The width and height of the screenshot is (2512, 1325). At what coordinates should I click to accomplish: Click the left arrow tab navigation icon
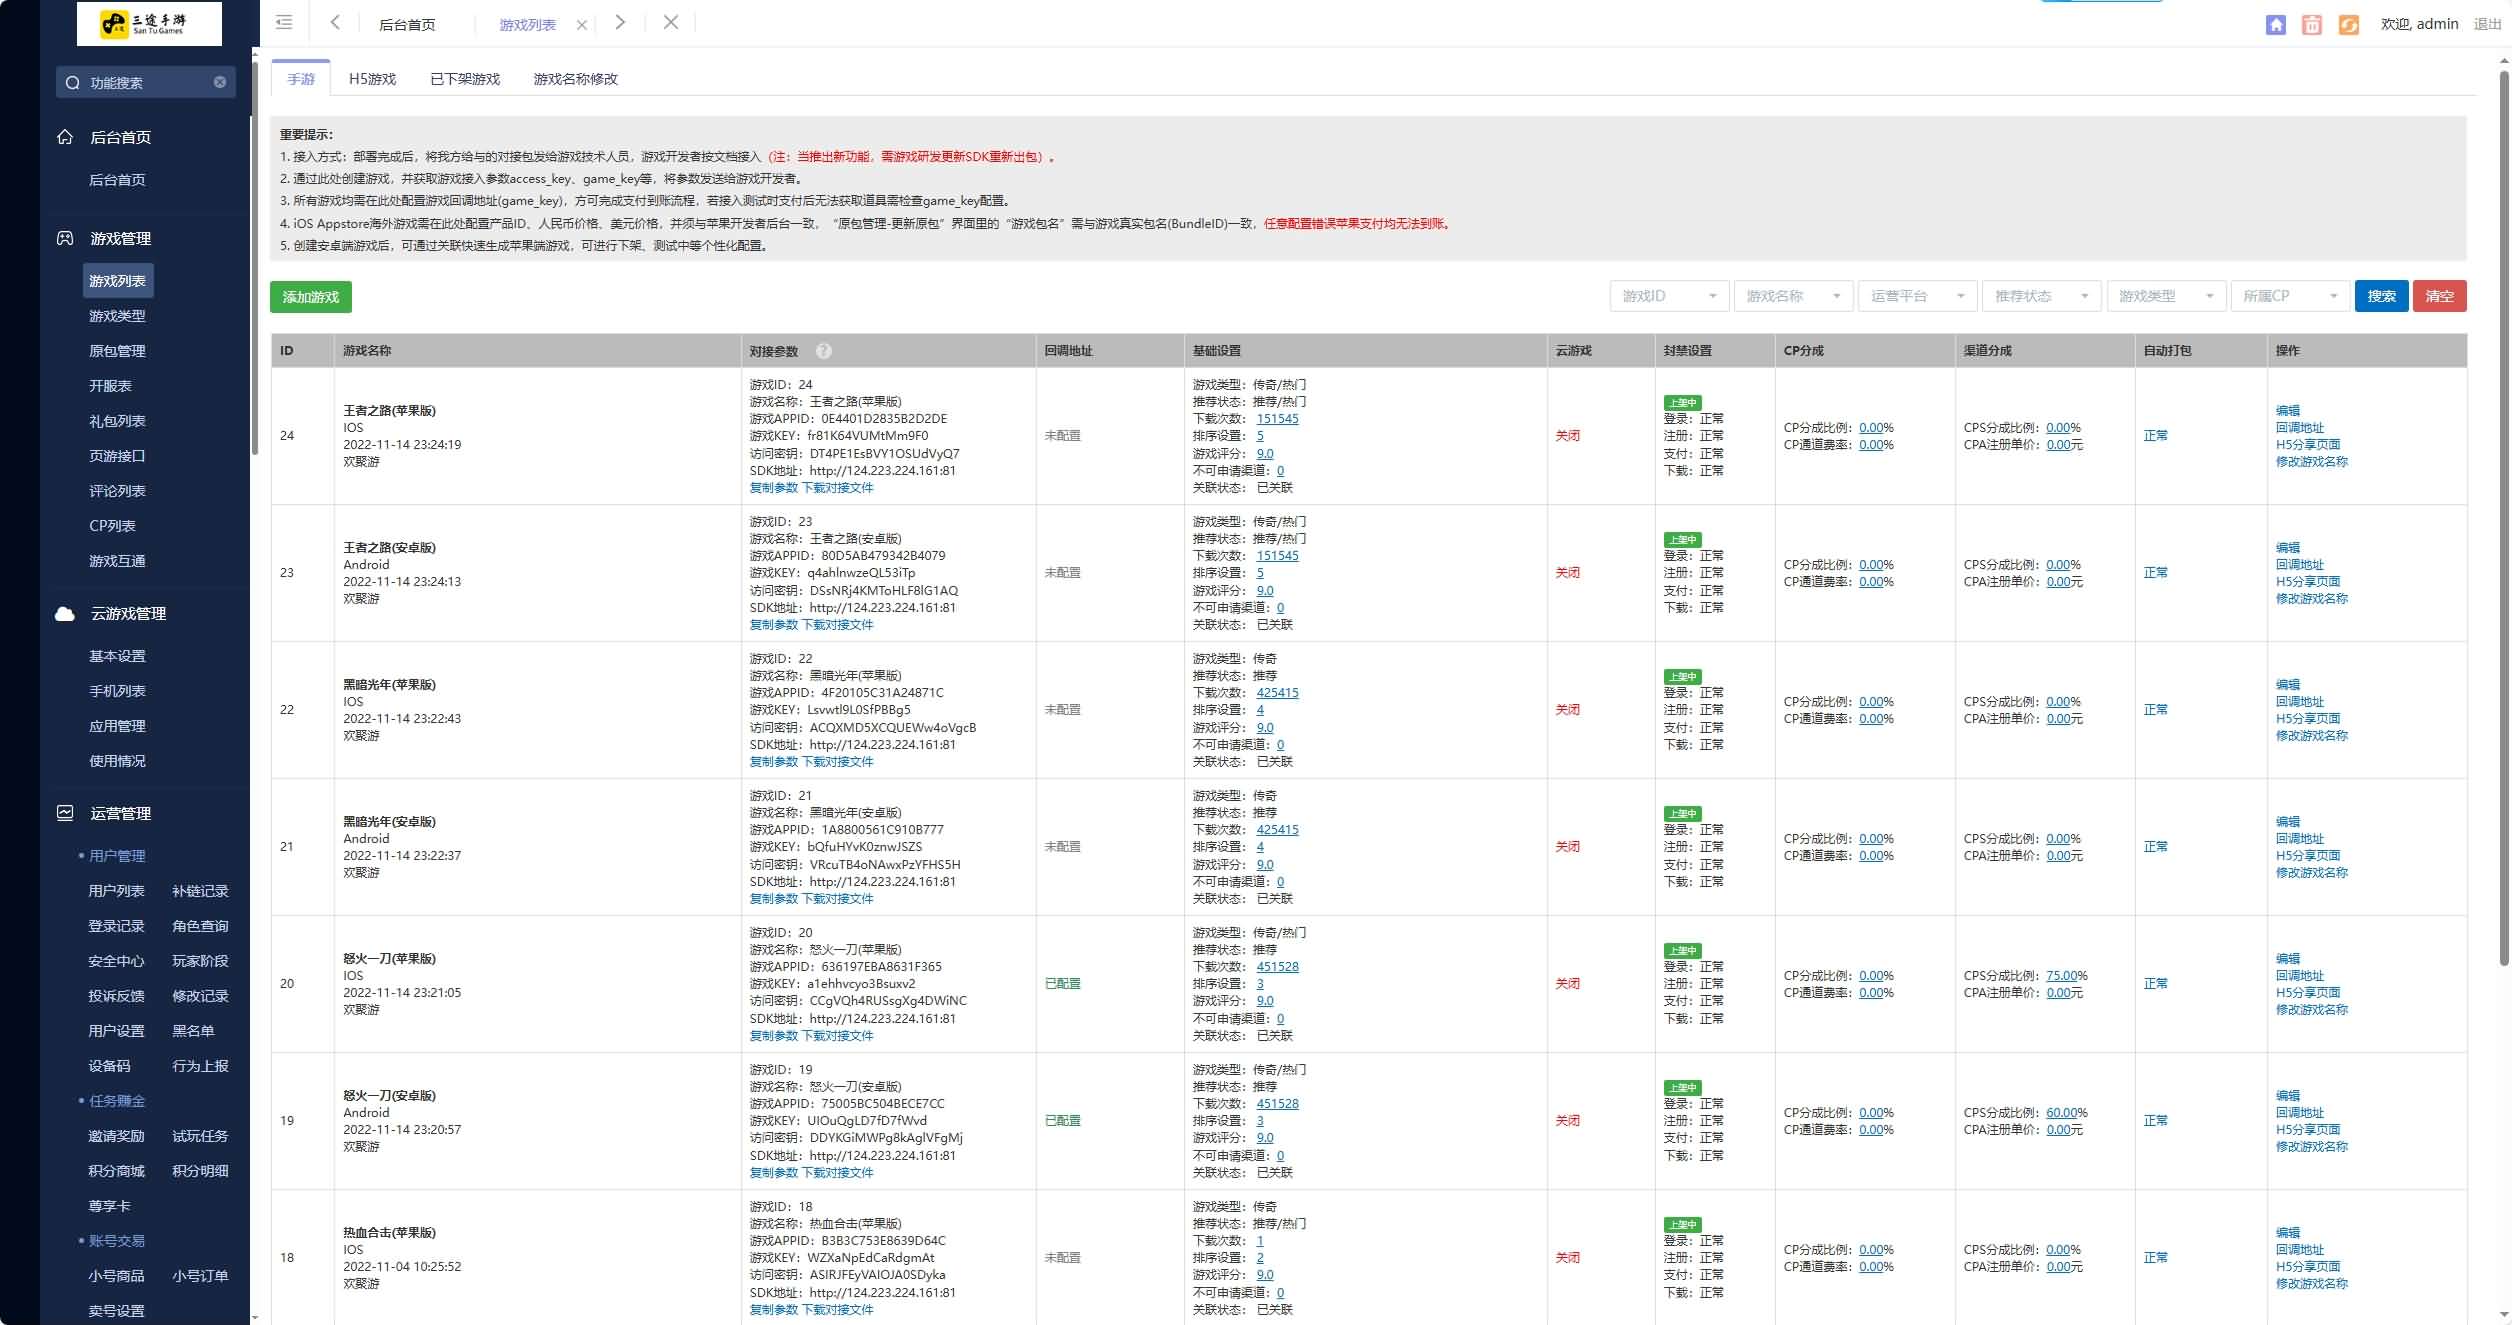pos(335,22)
